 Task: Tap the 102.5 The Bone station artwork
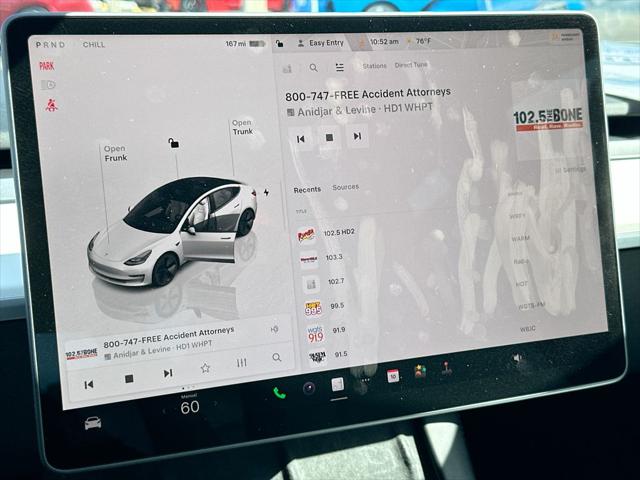pos(547,120)
